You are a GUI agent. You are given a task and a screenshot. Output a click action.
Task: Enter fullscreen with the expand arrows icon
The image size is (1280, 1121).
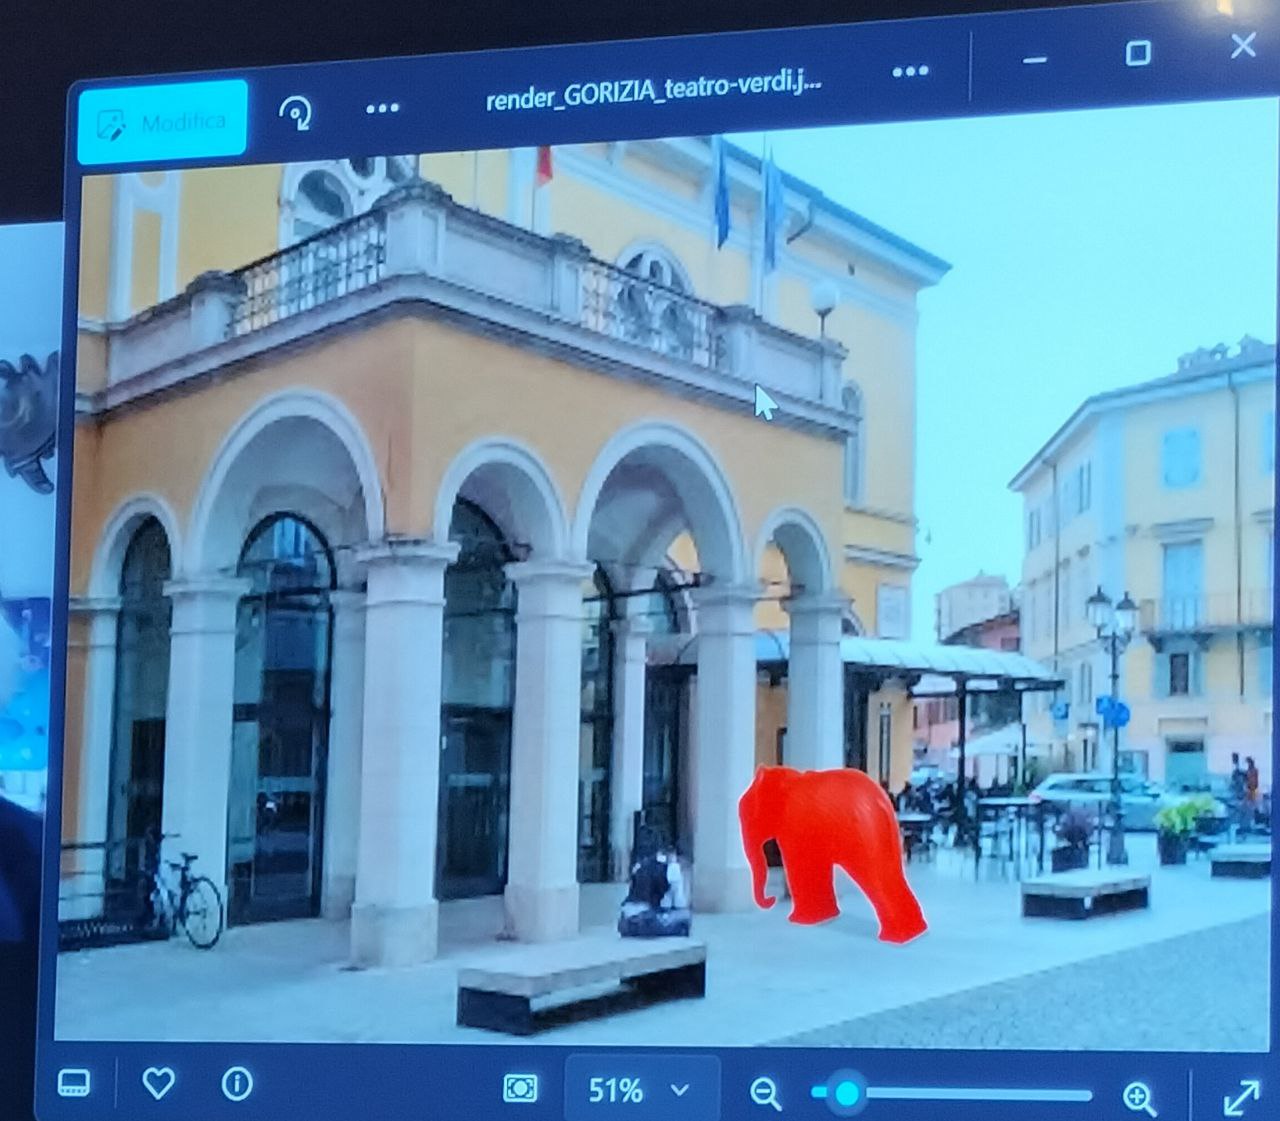pos(1241,1097)
